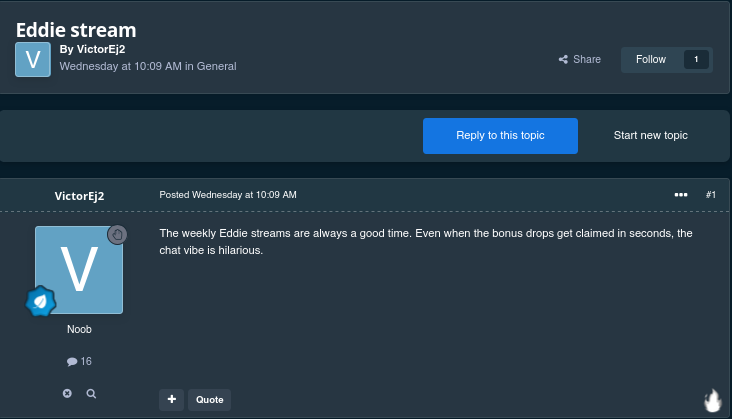Toggle Follow for this topic
Viewport: 732px width, 419px height.
[x=650, y=59]
